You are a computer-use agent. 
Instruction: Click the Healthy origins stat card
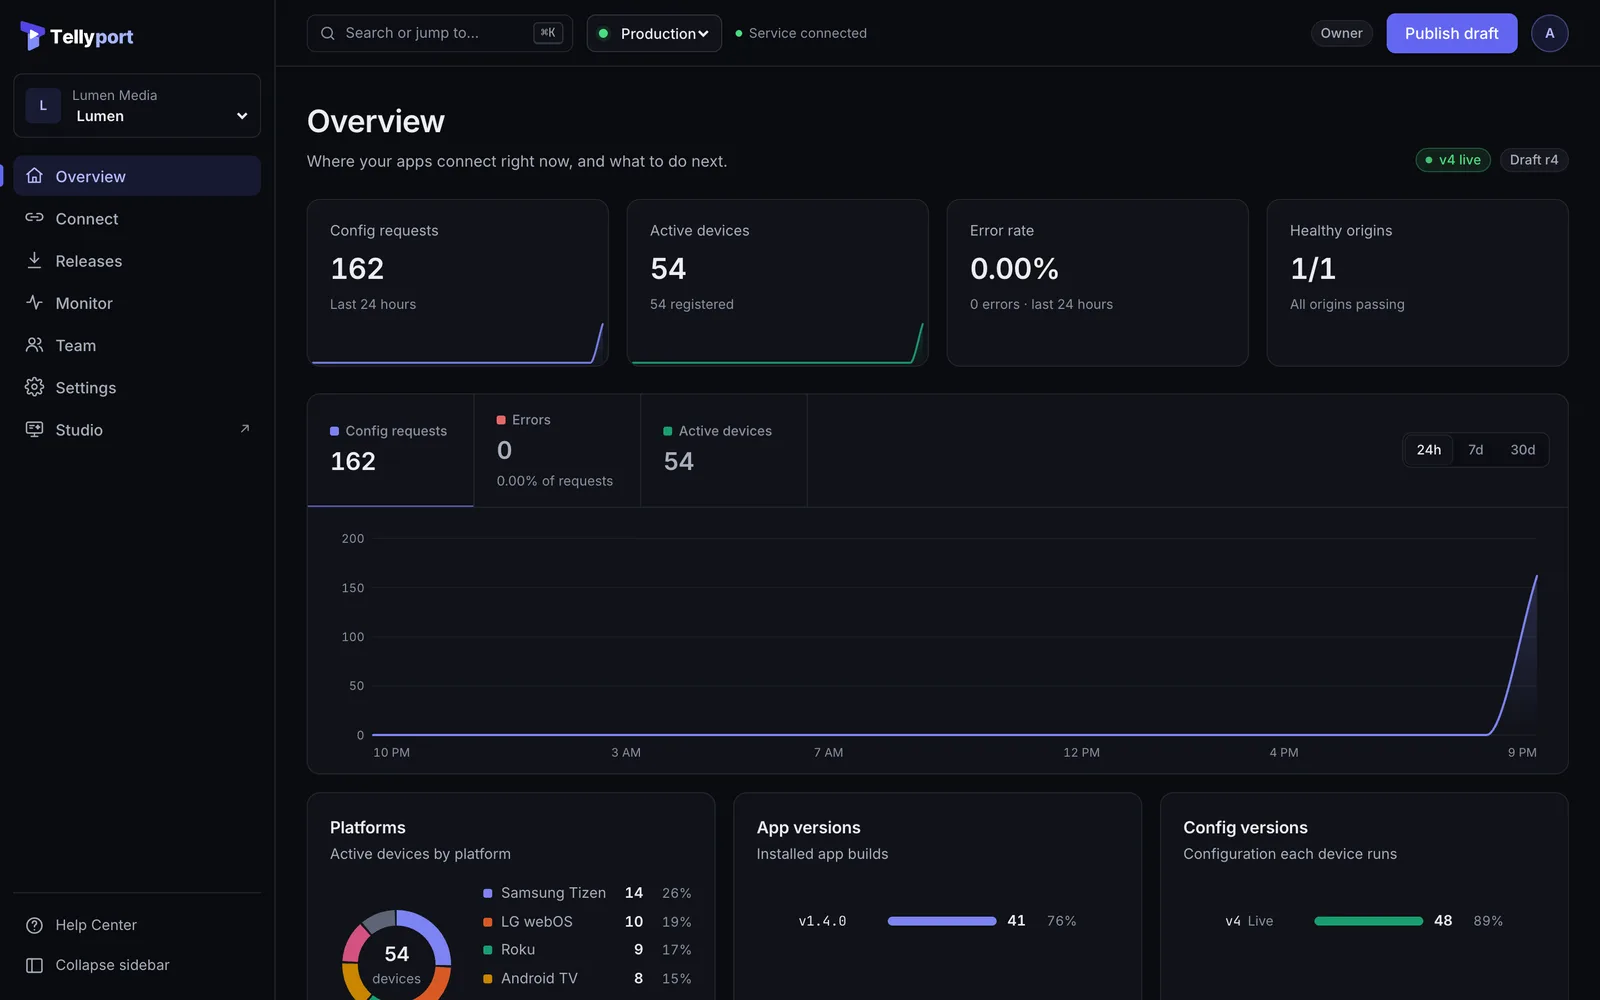coord(1417,283)
